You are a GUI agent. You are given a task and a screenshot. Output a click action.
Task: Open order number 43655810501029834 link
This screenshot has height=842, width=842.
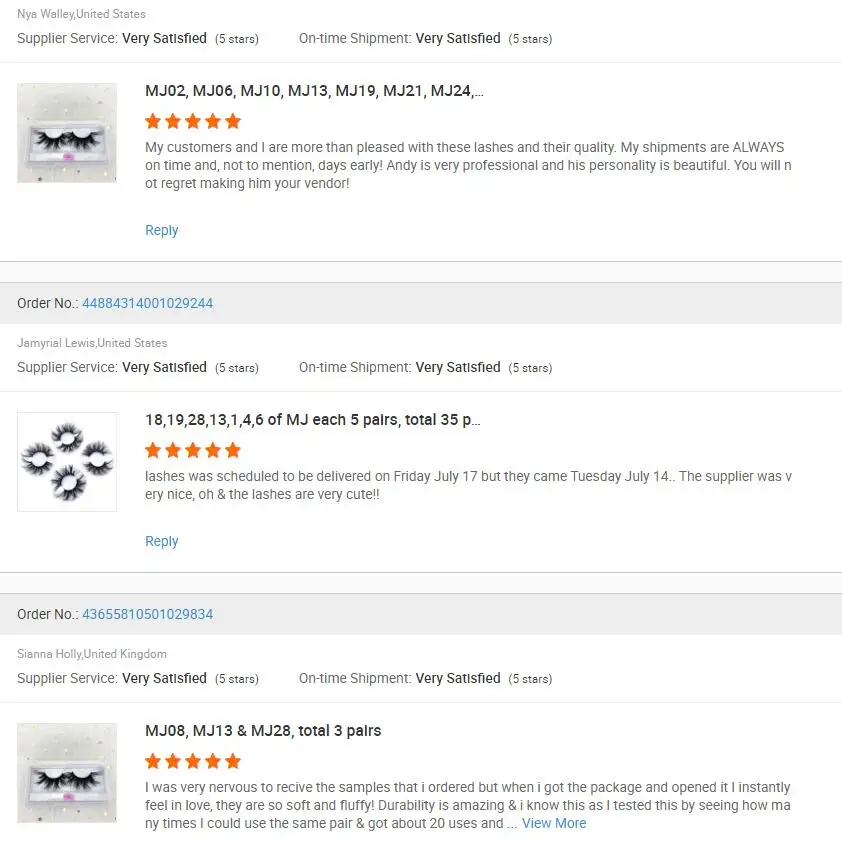coord(147,614)
